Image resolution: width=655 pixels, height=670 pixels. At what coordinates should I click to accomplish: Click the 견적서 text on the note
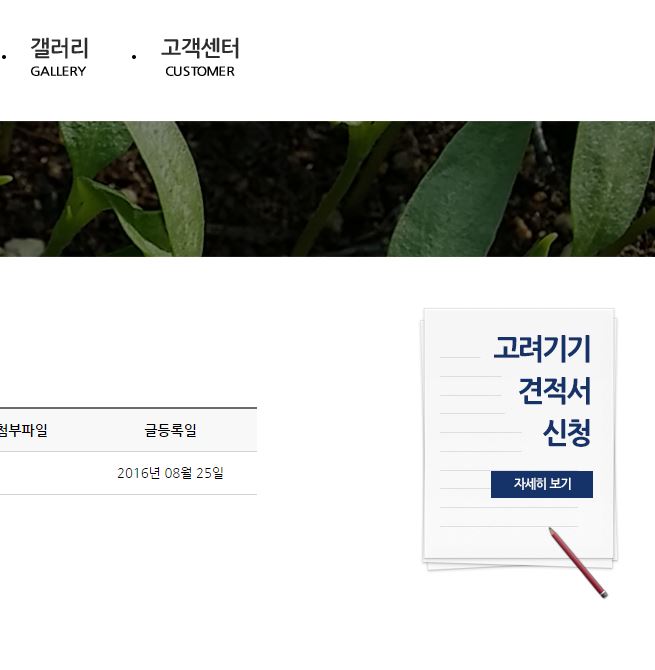[x=555, y=391]
